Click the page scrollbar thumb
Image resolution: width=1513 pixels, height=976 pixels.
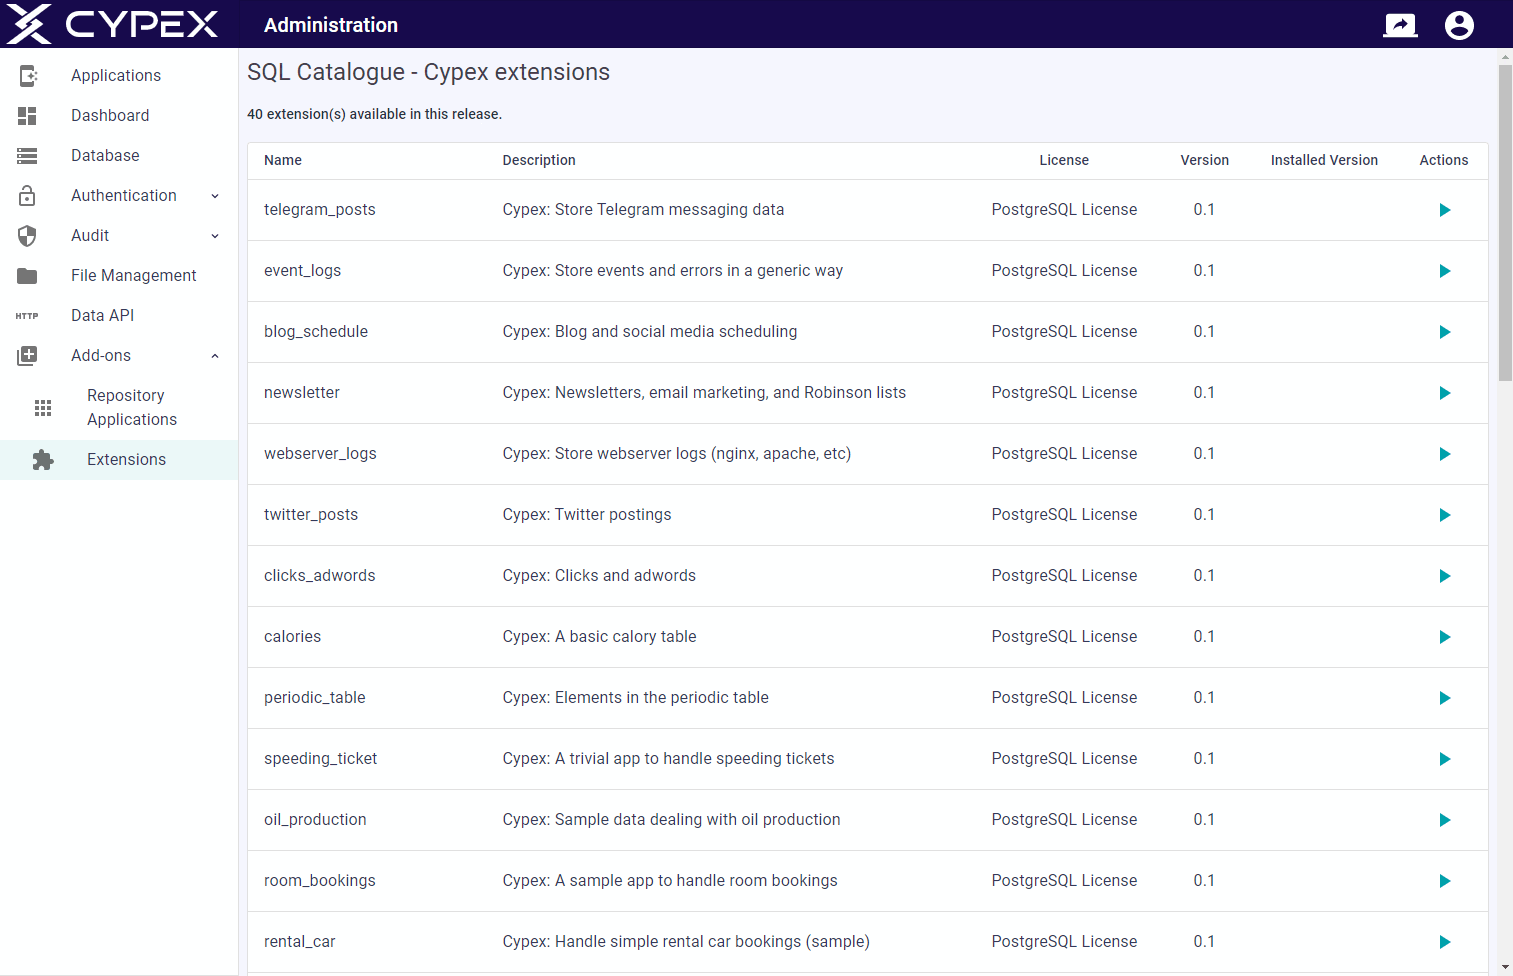pyautogui.click(x=1505, y=222)
